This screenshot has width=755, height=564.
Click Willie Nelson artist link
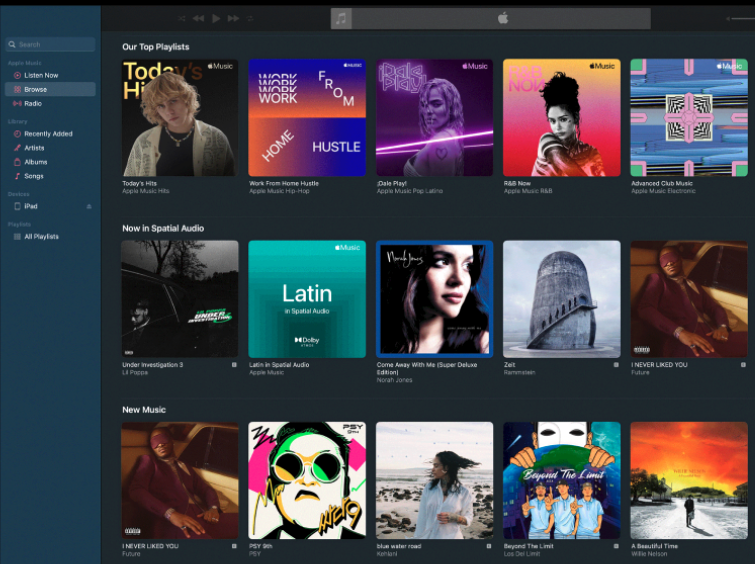[x=650, y=554]
